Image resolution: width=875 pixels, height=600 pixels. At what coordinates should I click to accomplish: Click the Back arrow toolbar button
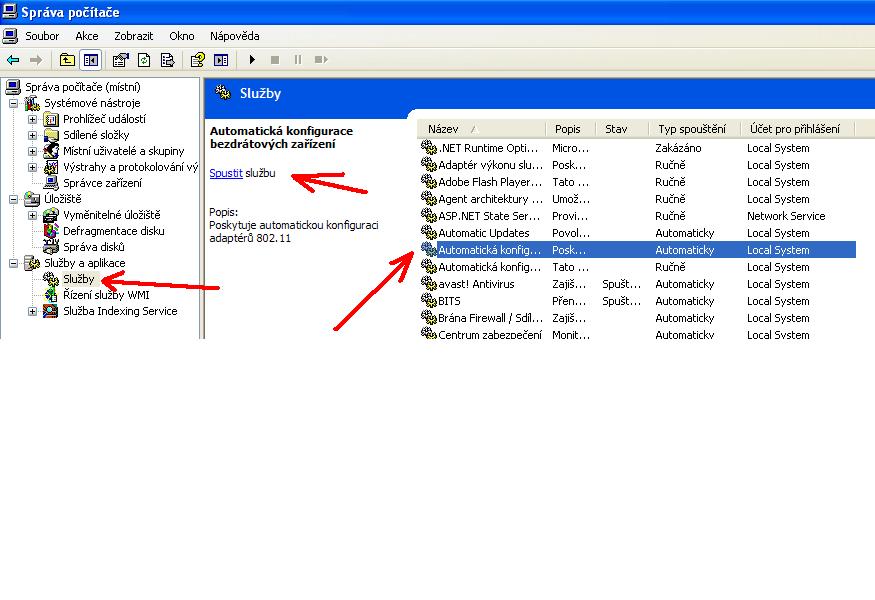(13, 60)
